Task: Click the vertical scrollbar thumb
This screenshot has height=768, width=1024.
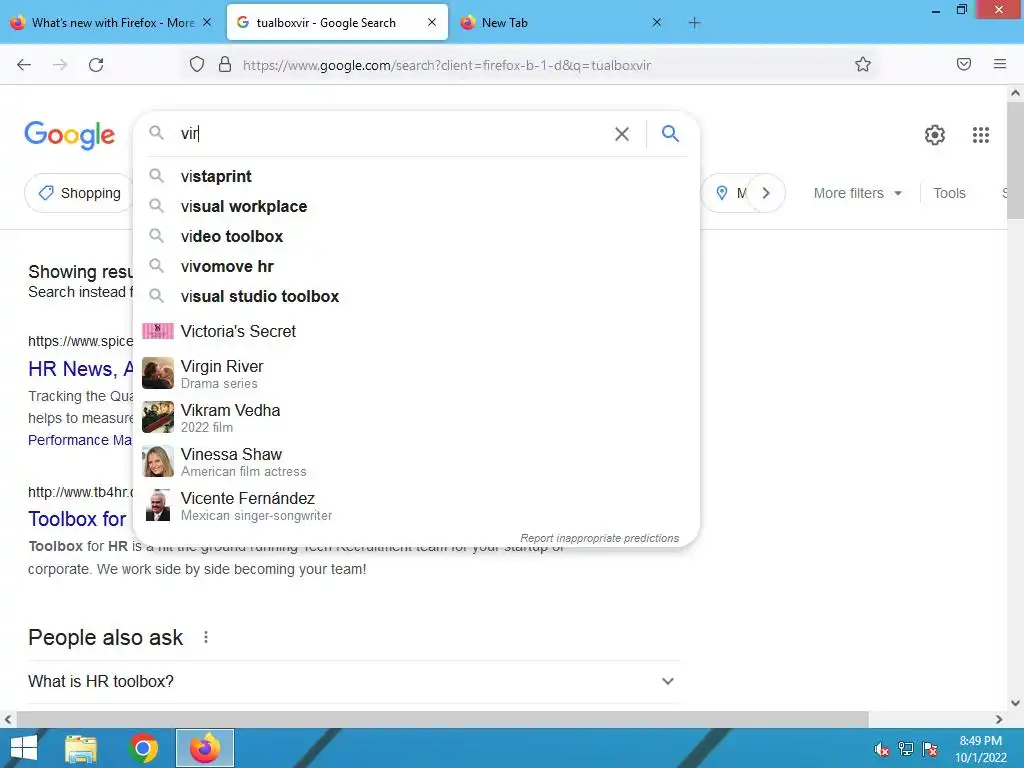Action: pos(1016,161)
